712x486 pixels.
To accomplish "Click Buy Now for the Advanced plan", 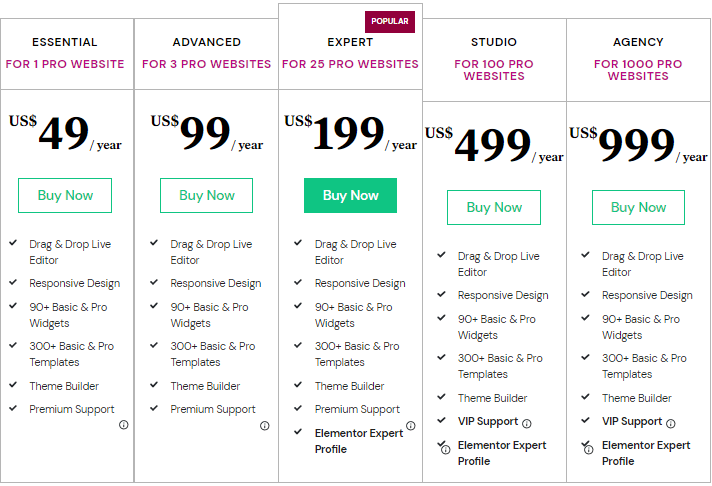I will (207, 195).
